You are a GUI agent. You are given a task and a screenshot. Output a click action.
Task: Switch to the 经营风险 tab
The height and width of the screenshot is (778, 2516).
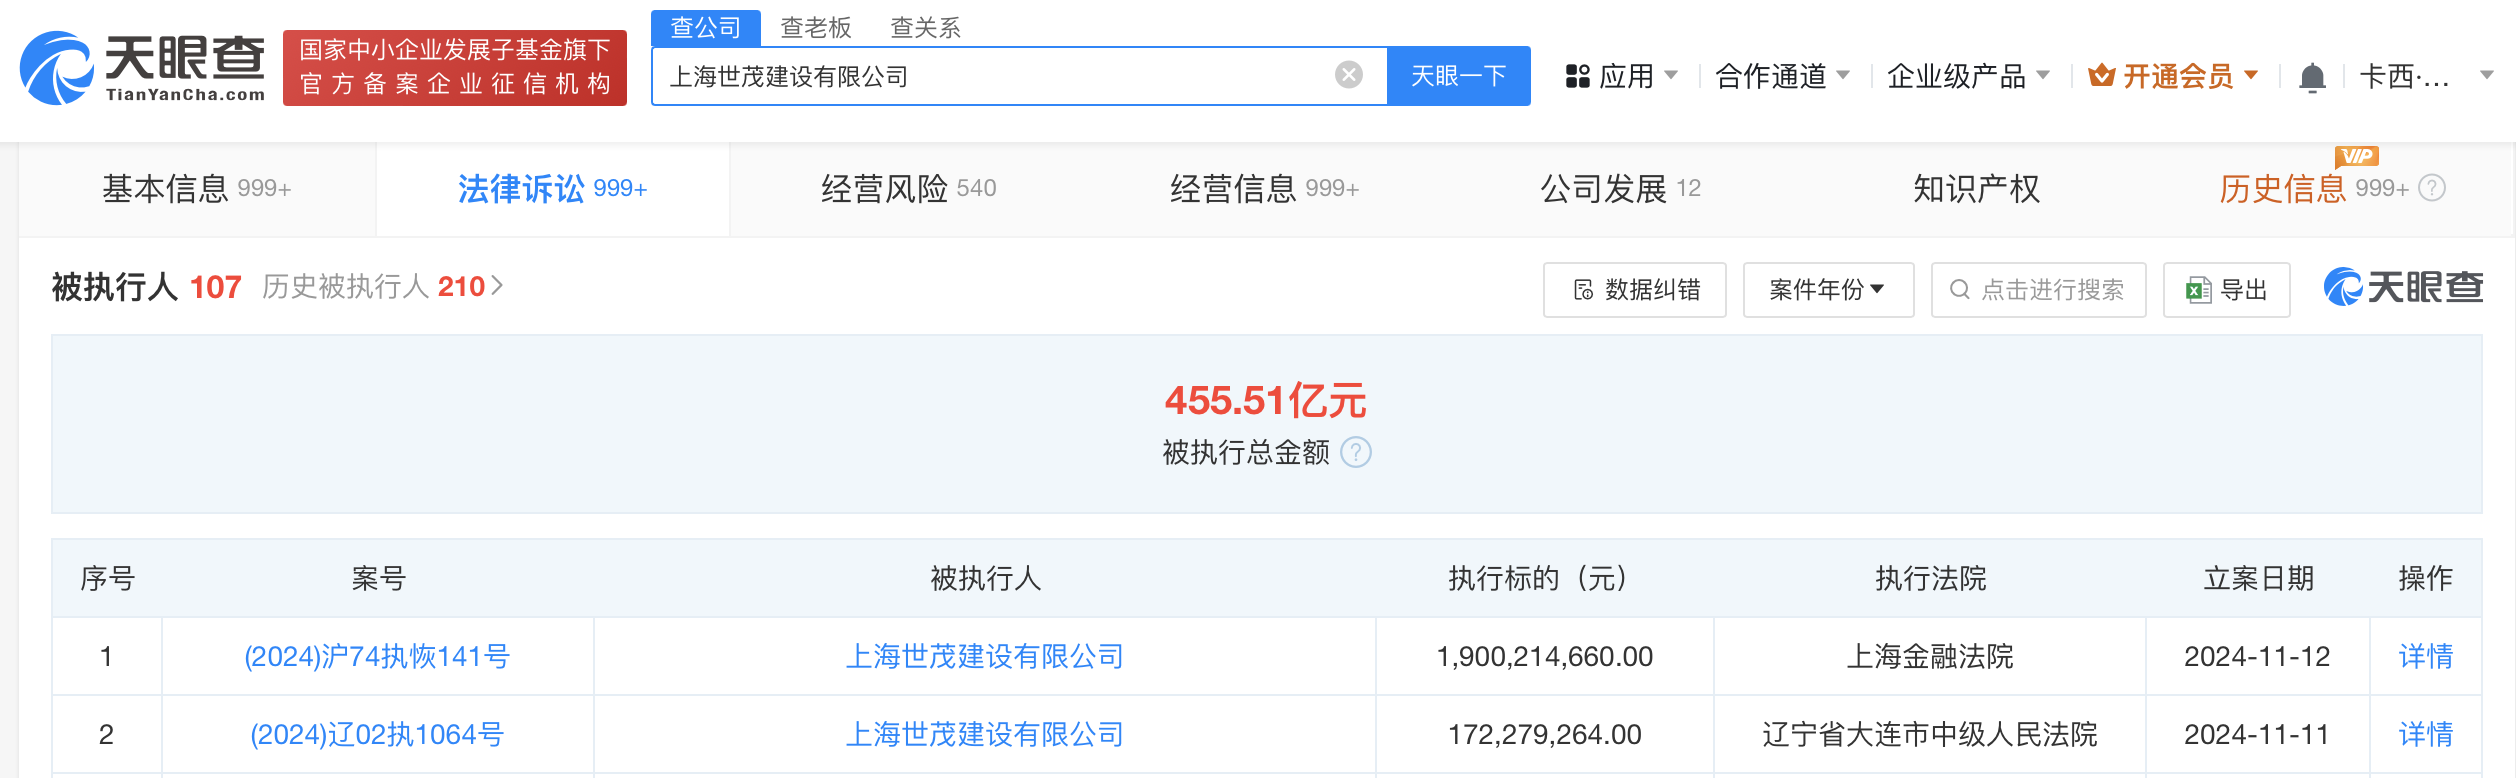908,189
